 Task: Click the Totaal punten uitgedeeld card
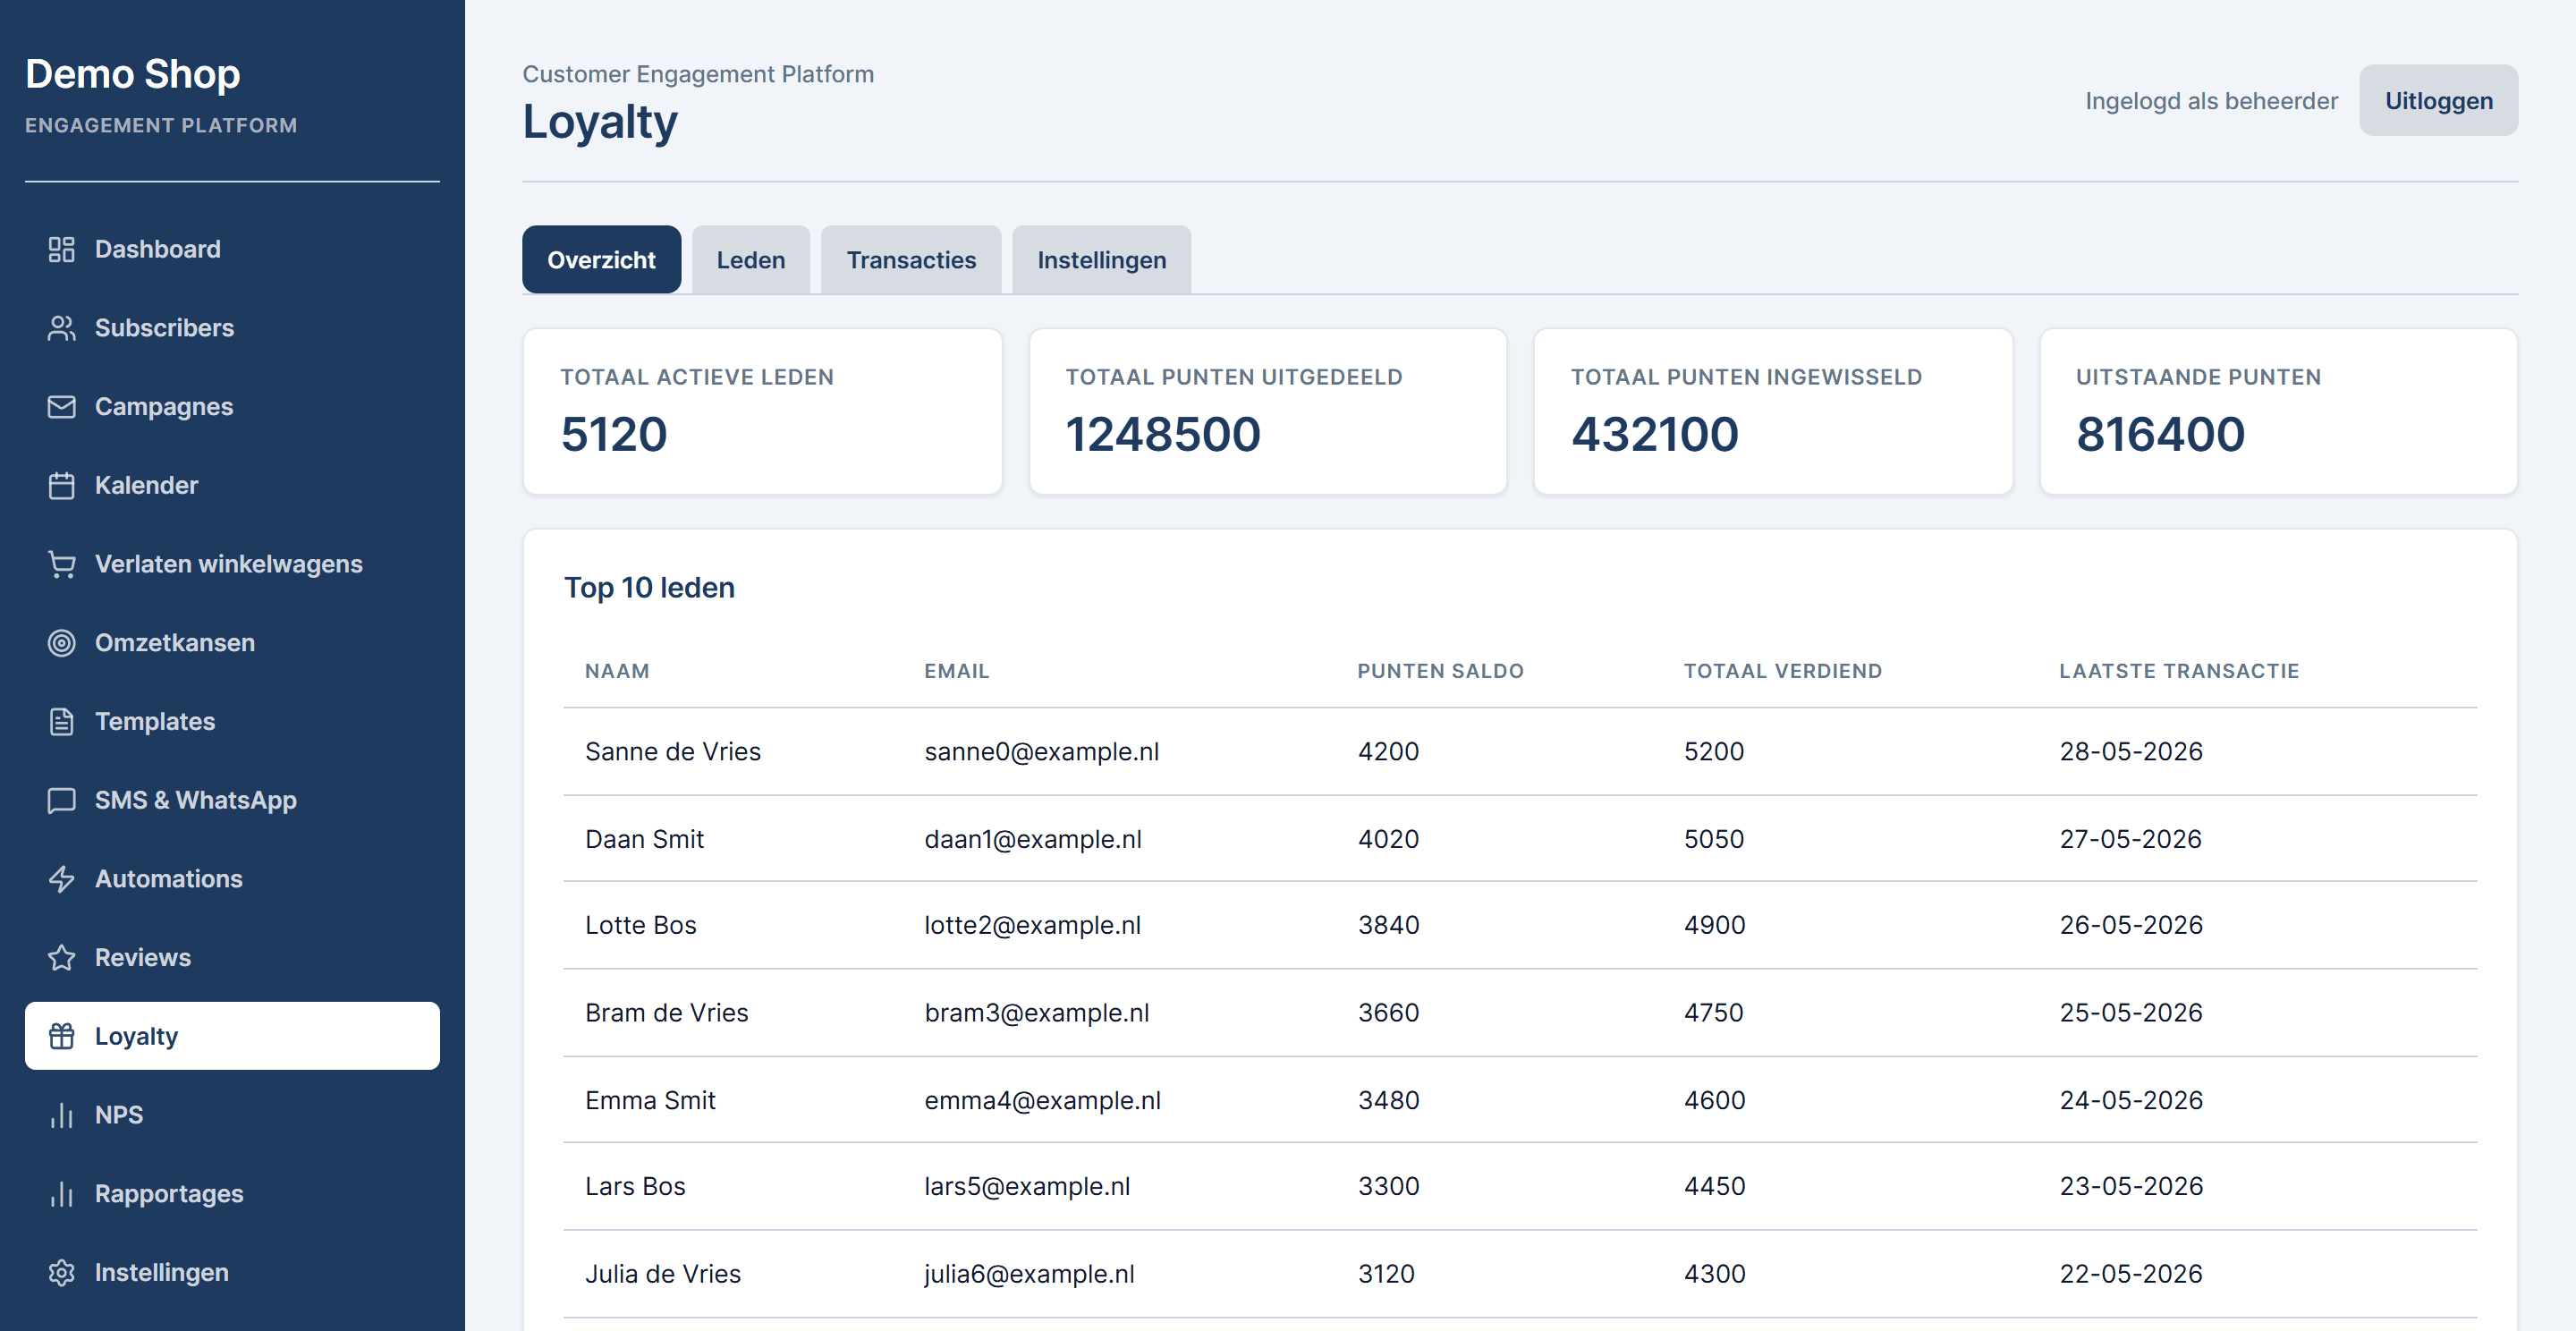pos(1267,412)
